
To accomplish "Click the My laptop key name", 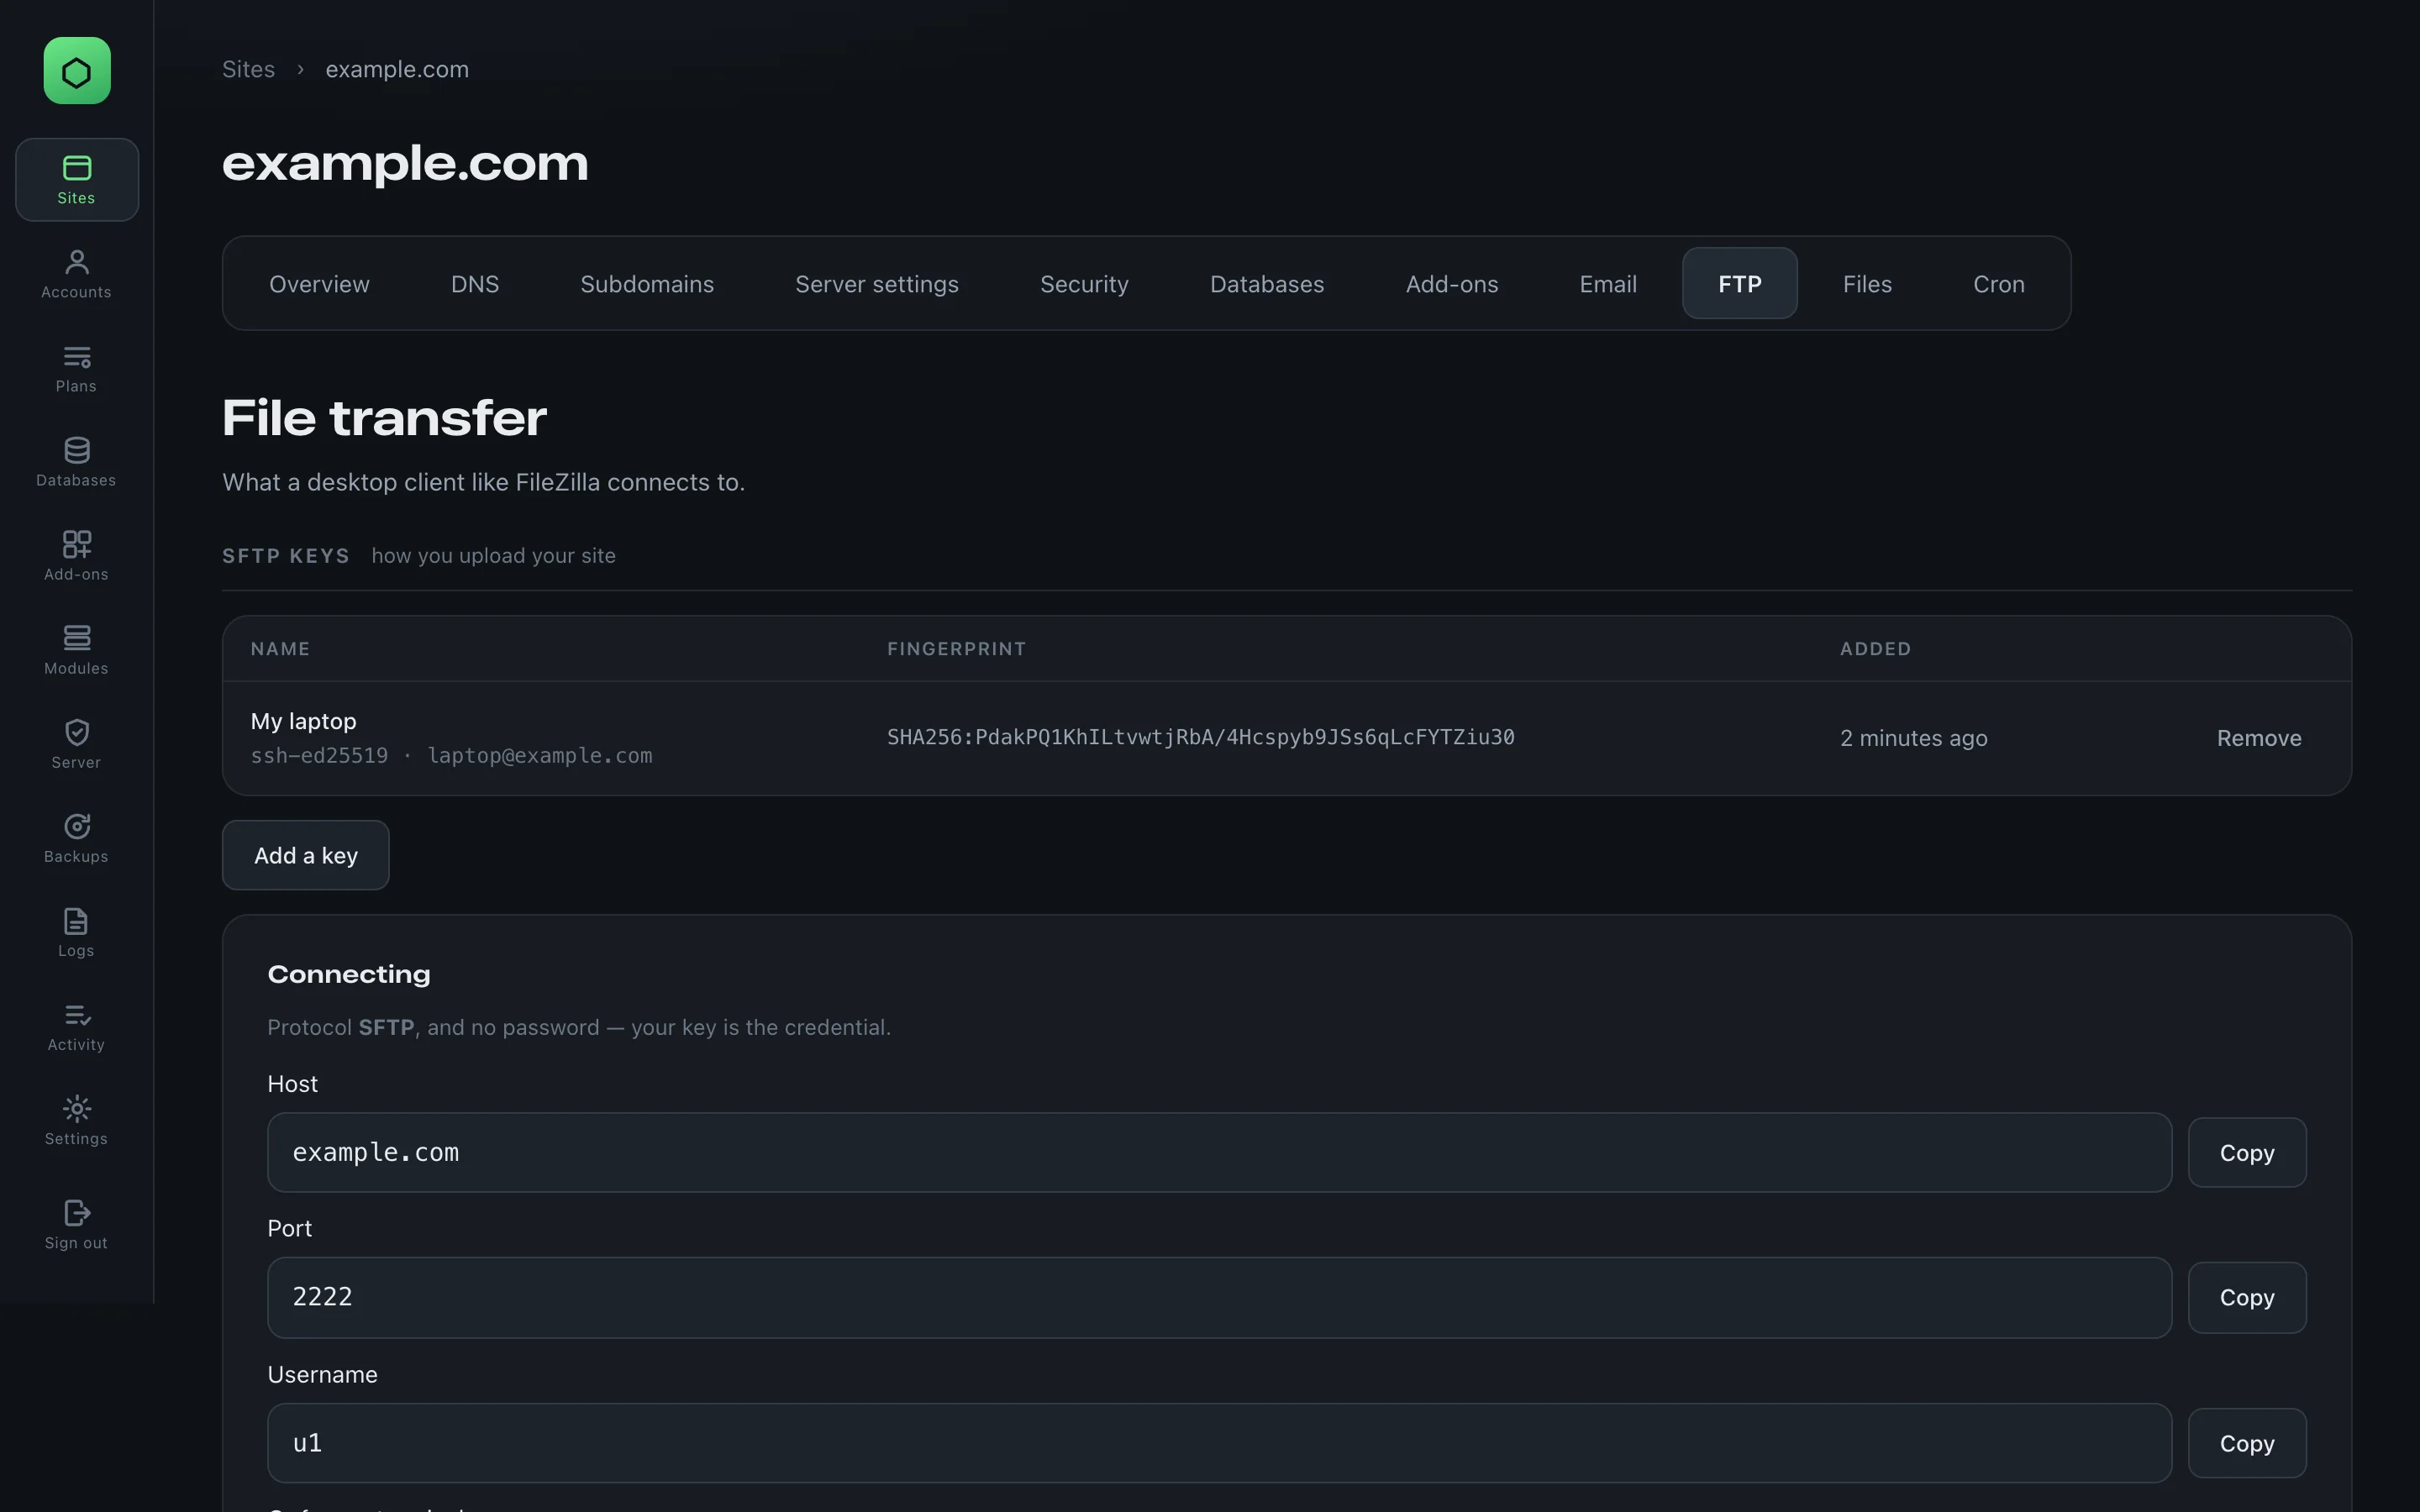I will pos(303,721).
